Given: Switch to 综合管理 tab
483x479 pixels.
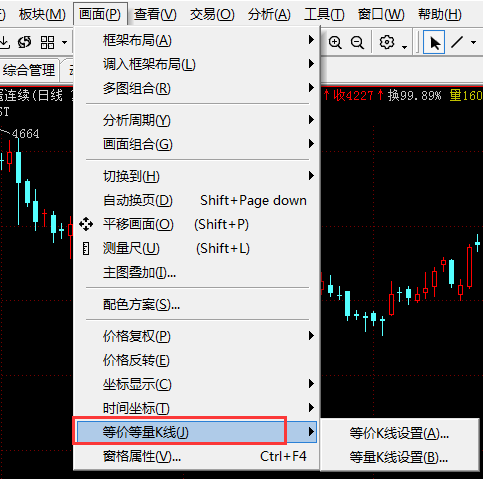Looking at the screenshot, I should click(x=29, y=70).
